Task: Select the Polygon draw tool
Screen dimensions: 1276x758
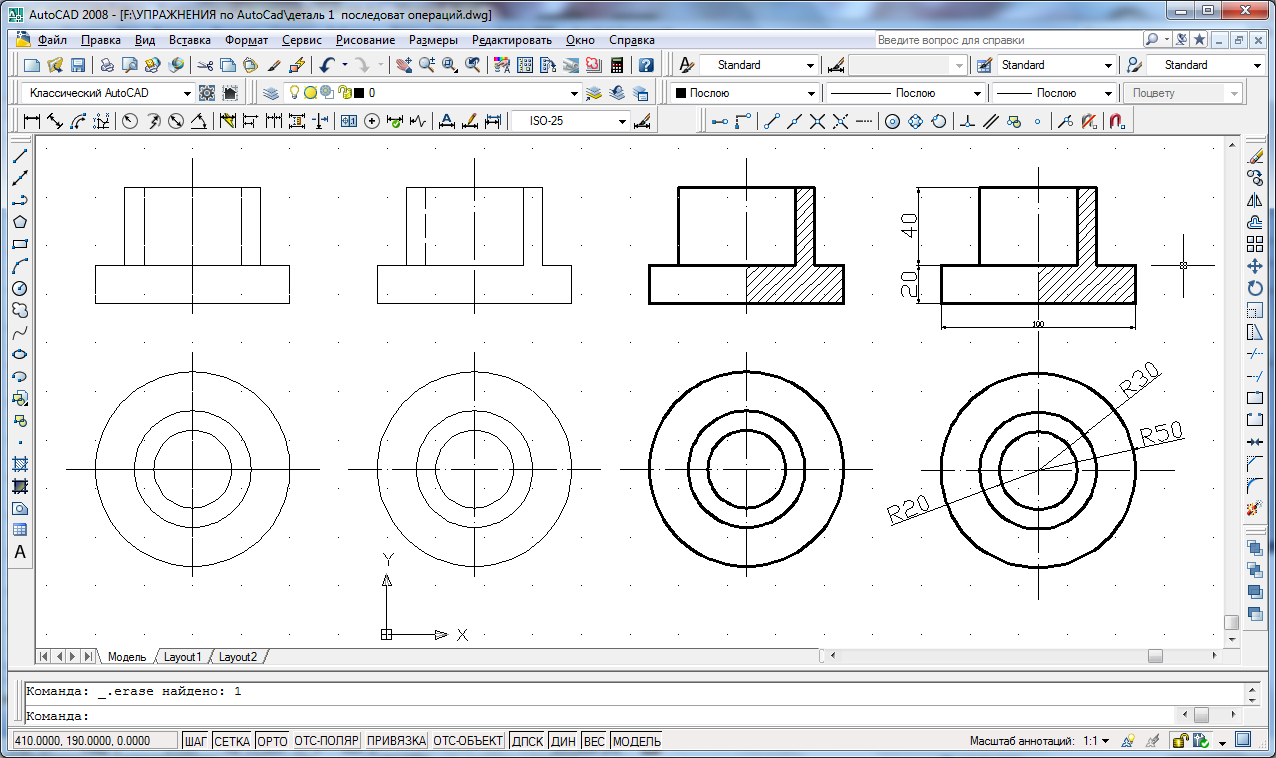Action: pyautogui.click(x=19, y=222)
